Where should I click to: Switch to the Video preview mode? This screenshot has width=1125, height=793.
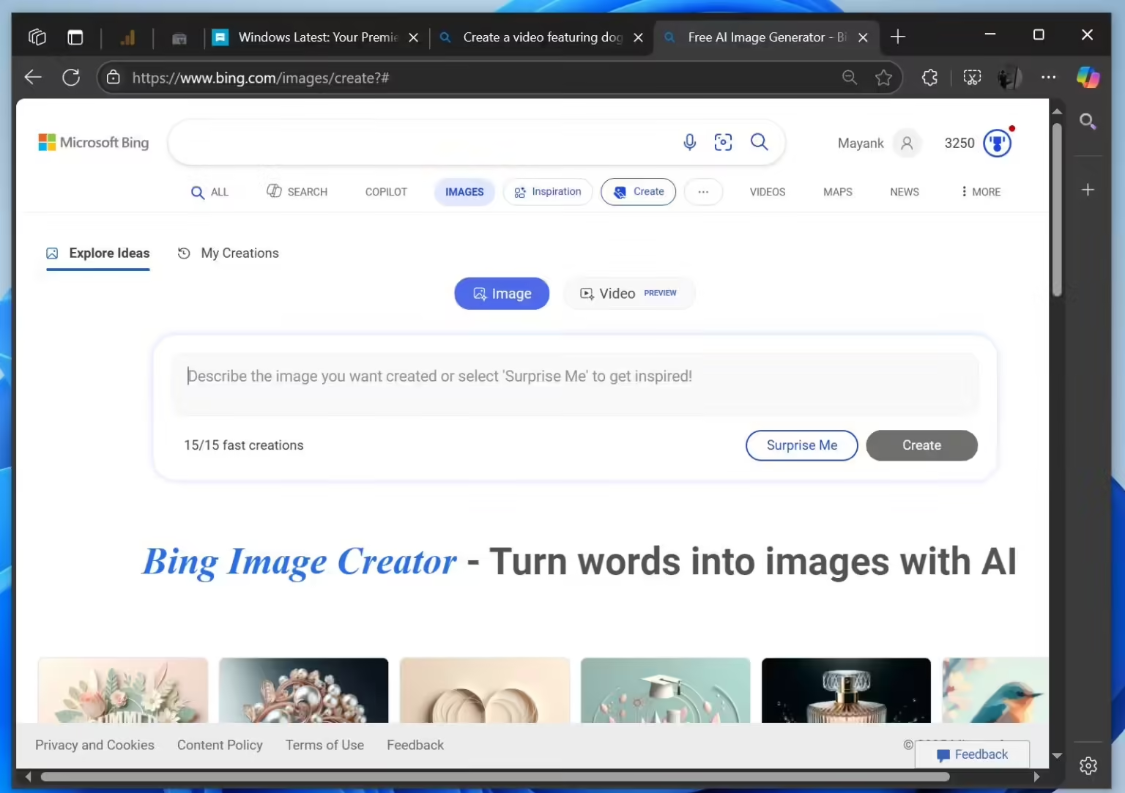point(628,293)
